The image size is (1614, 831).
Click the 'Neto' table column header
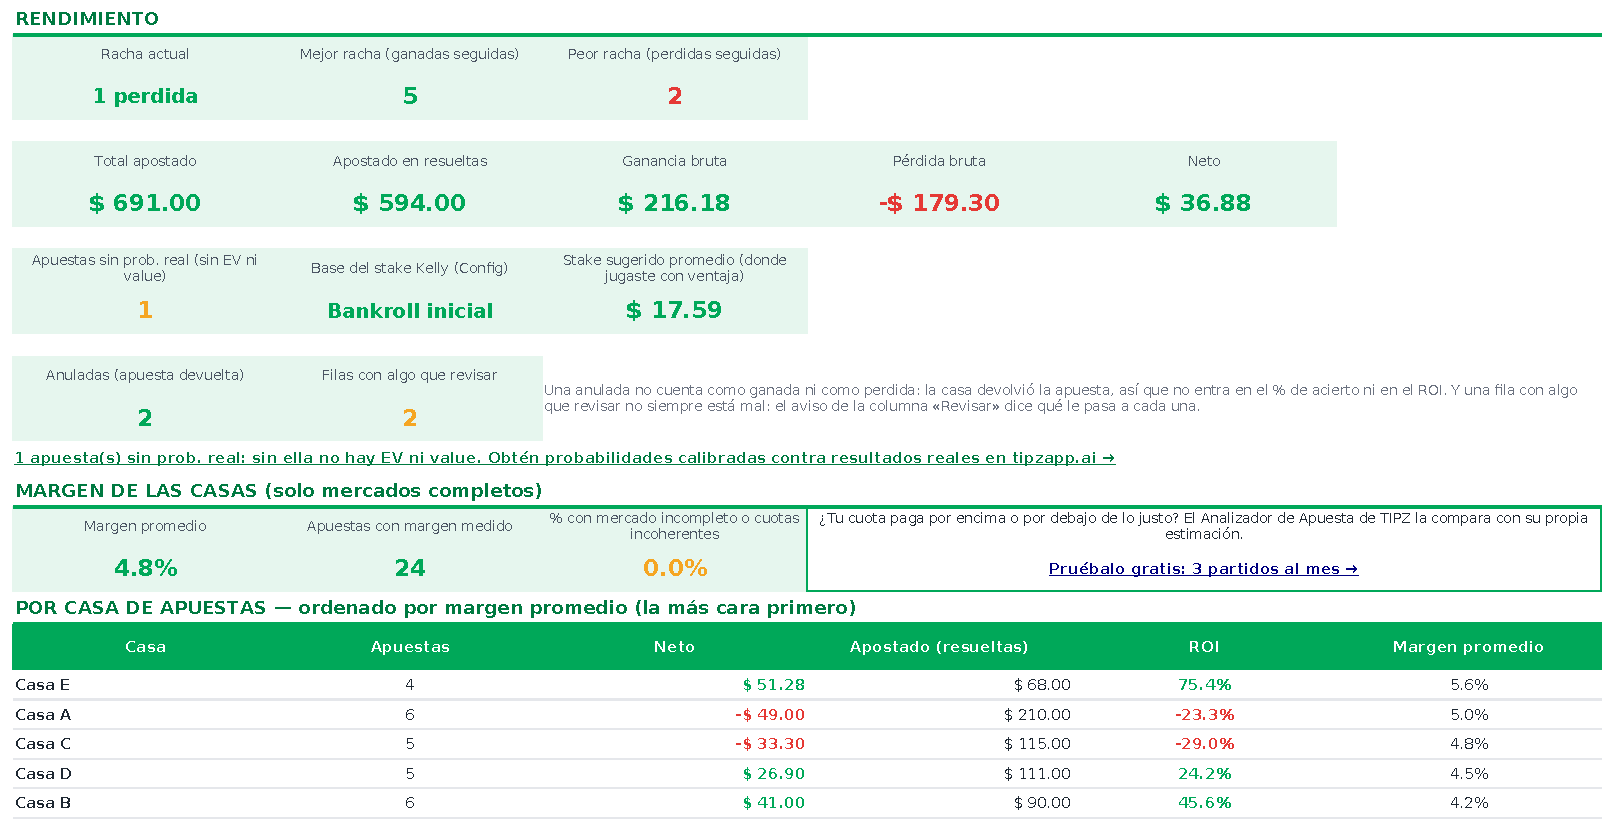click(674, 647)
